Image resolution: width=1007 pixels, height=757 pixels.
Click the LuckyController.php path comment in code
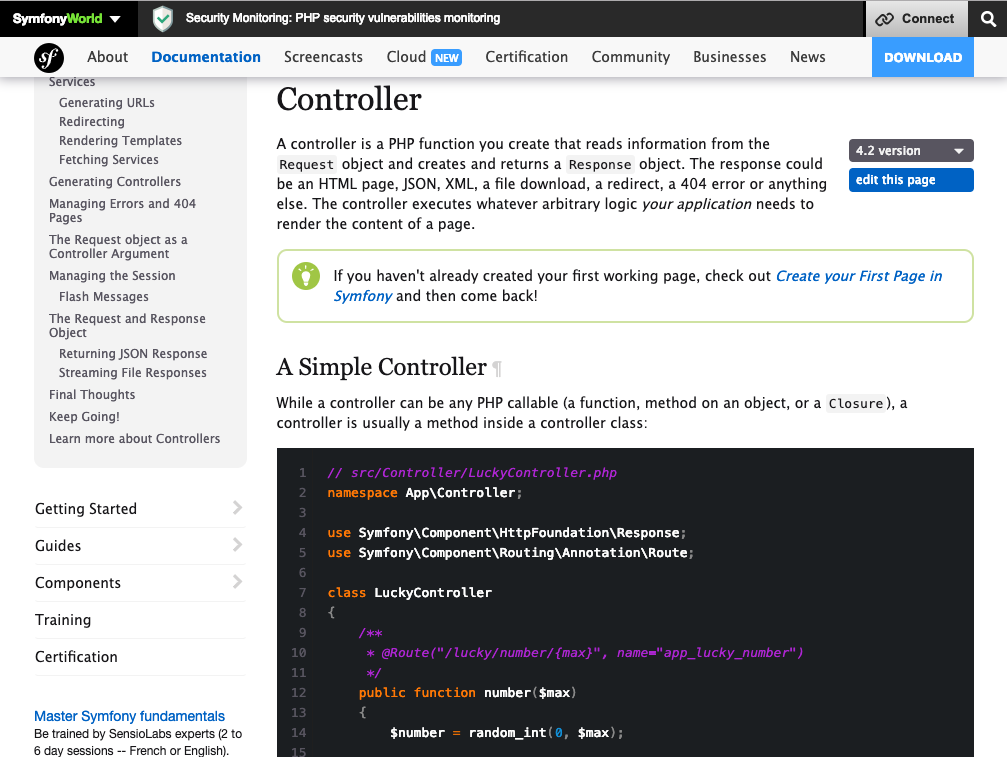(x=471, y=473)
